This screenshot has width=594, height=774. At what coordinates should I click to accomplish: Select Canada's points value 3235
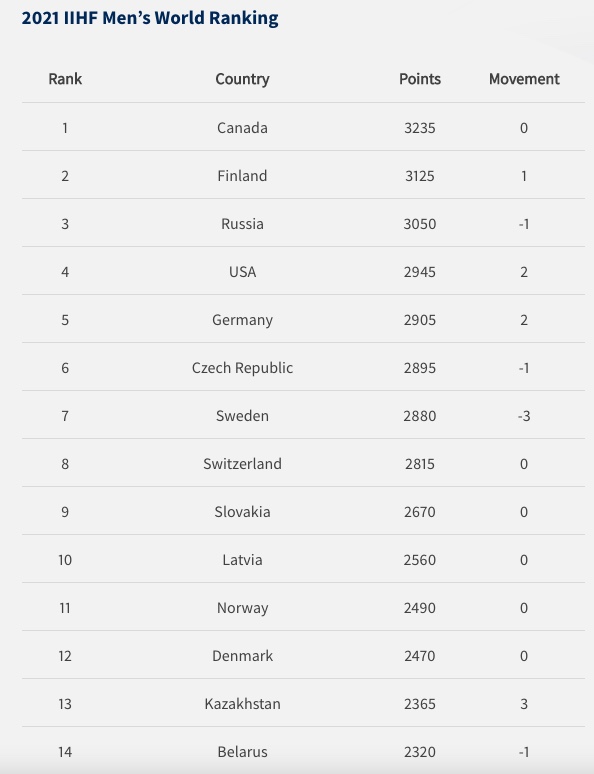pyautogui.click(x=420, y=128)
